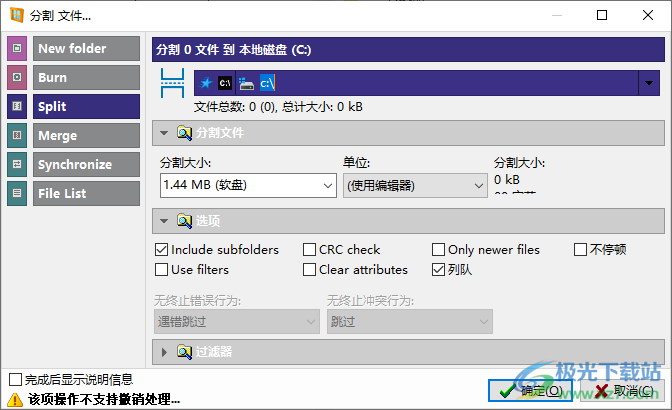Enable Only newer files
This screenshot has height=410, width=672.
[x=438, y=250]
